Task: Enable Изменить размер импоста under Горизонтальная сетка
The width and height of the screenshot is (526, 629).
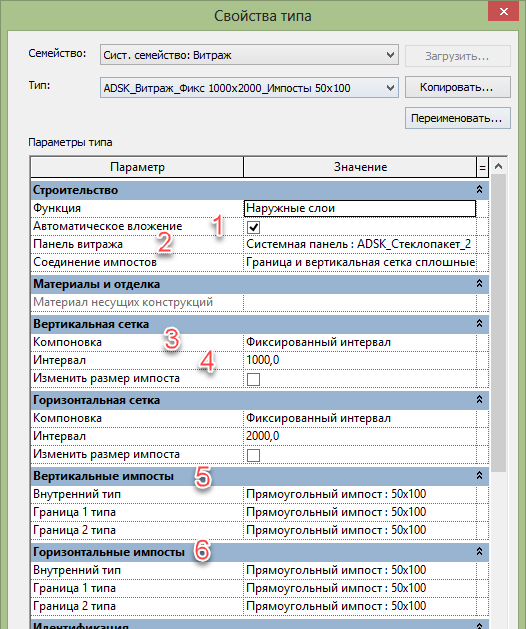Action: pos(253,455)
